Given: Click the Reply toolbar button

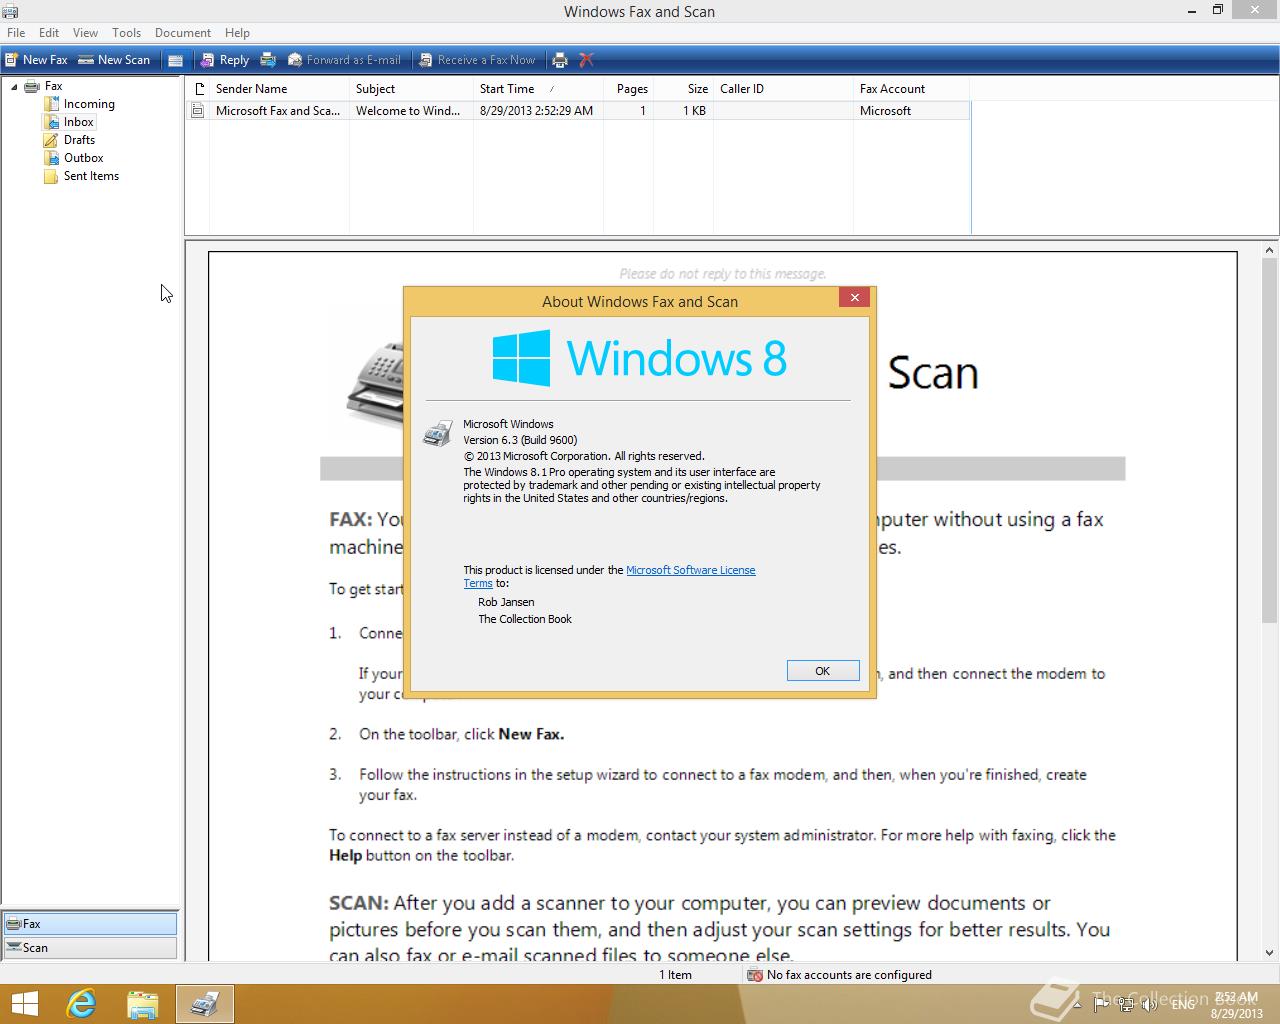Looking at the screenshot, I should tap(224, 60).
